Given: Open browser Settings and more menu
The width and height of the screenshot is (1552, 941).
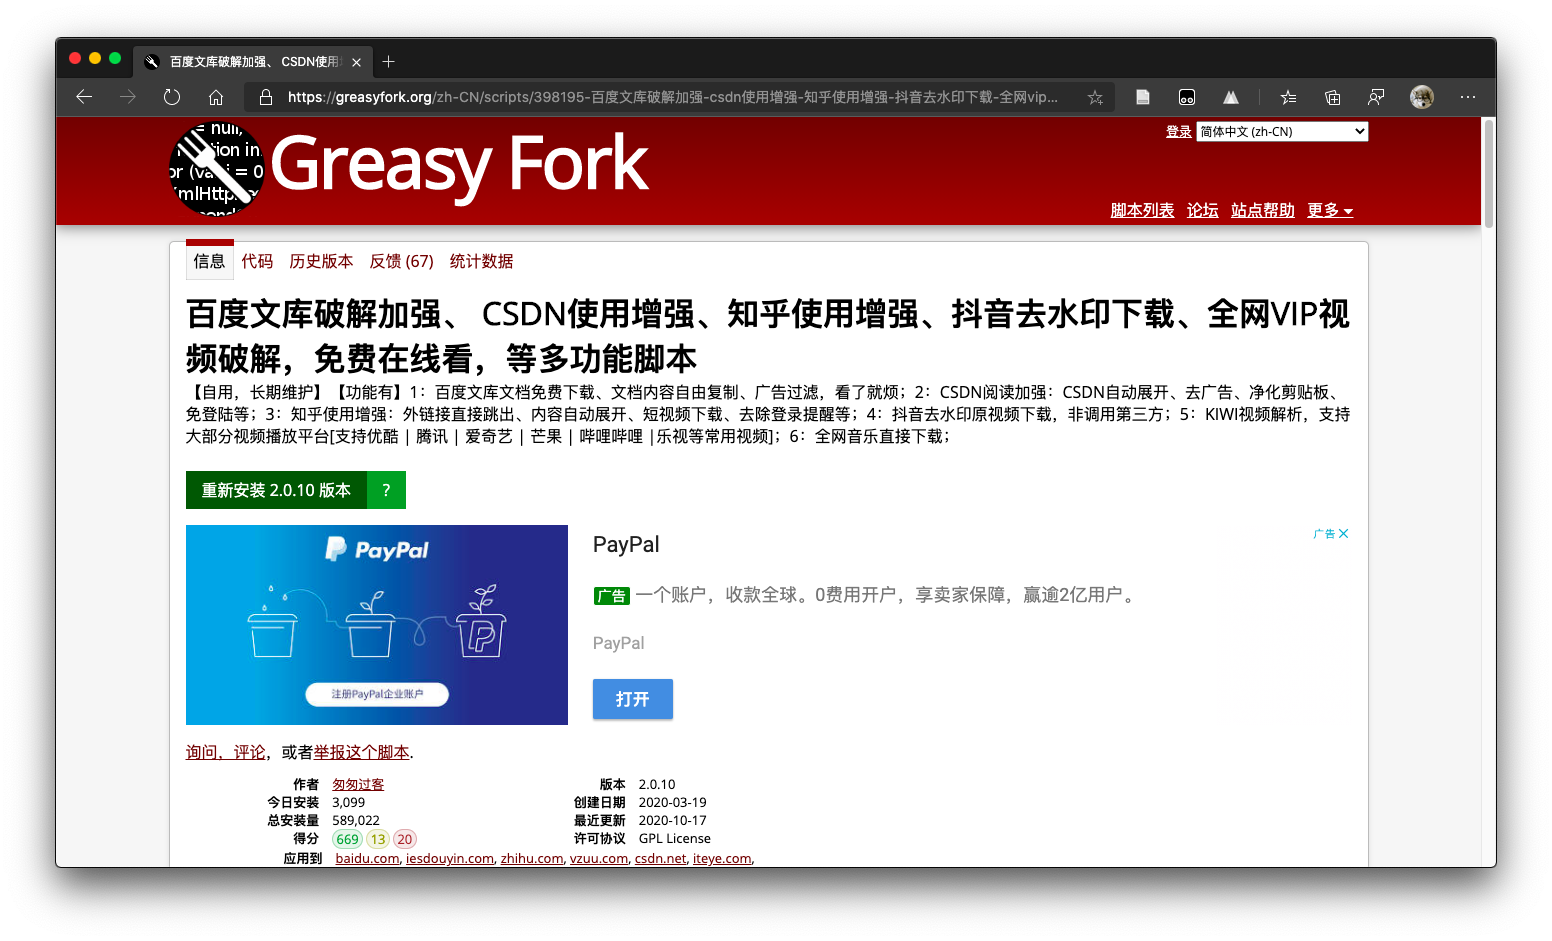Looking at the screenshot, I should pos(1468,97).
